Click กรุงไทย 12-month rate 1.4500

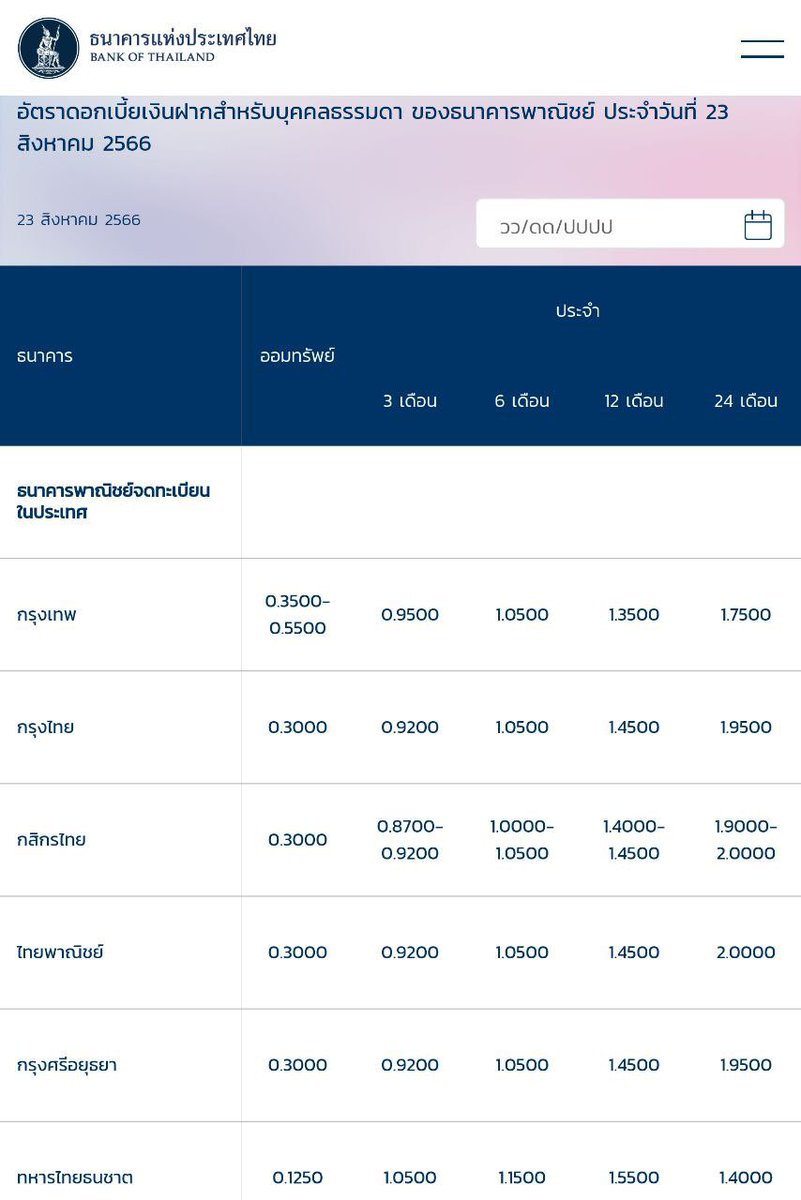click(634, 727)
